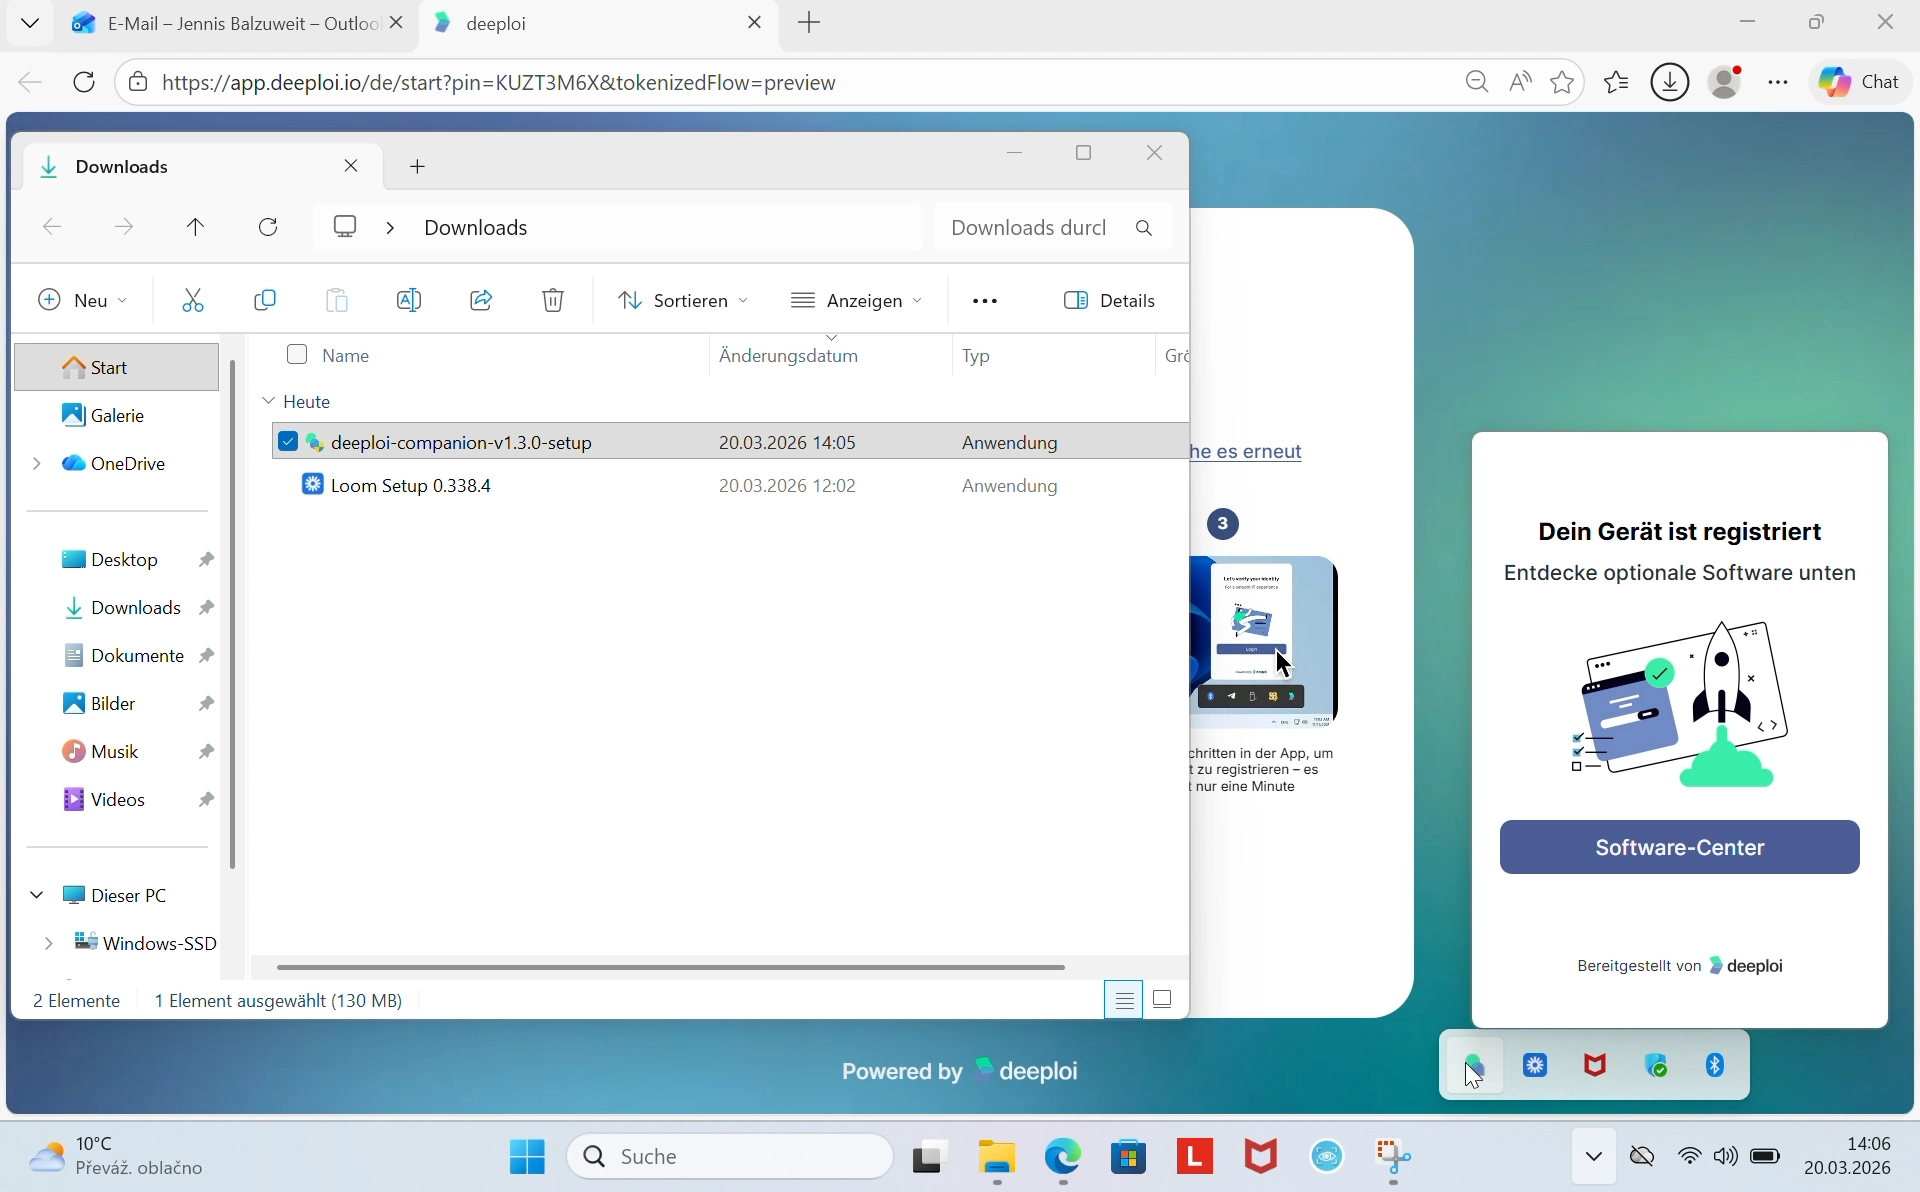Tick the select-all checkbox beside Name
The image size is (1920, 1192).
coord(296,355)
